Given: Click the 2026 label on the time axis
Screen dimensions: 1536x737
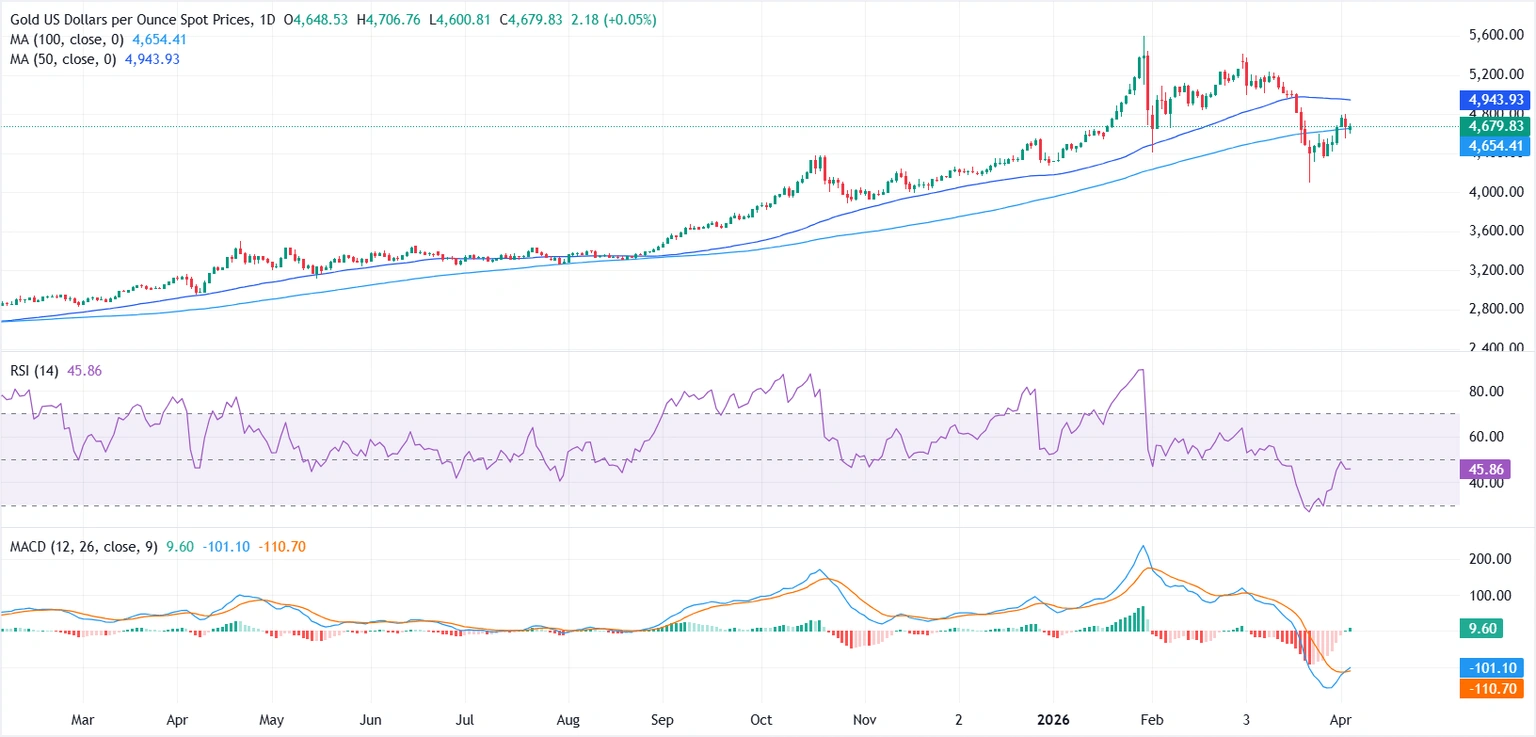Looking at the screenshot, I should tap(1053, 719).
